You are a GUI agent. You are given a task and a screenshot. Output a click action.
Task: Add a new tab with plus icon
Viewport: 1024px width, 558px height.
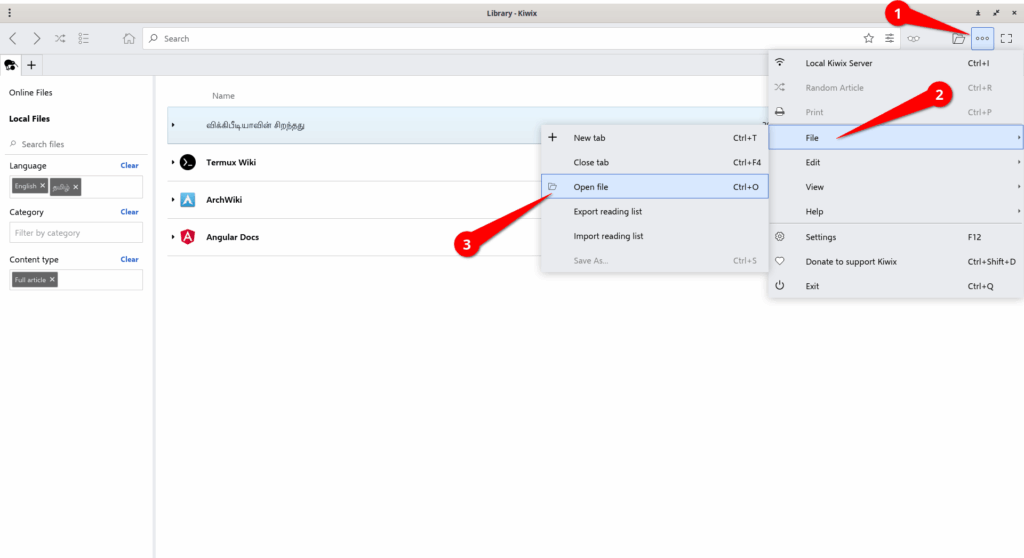(31, 65)
